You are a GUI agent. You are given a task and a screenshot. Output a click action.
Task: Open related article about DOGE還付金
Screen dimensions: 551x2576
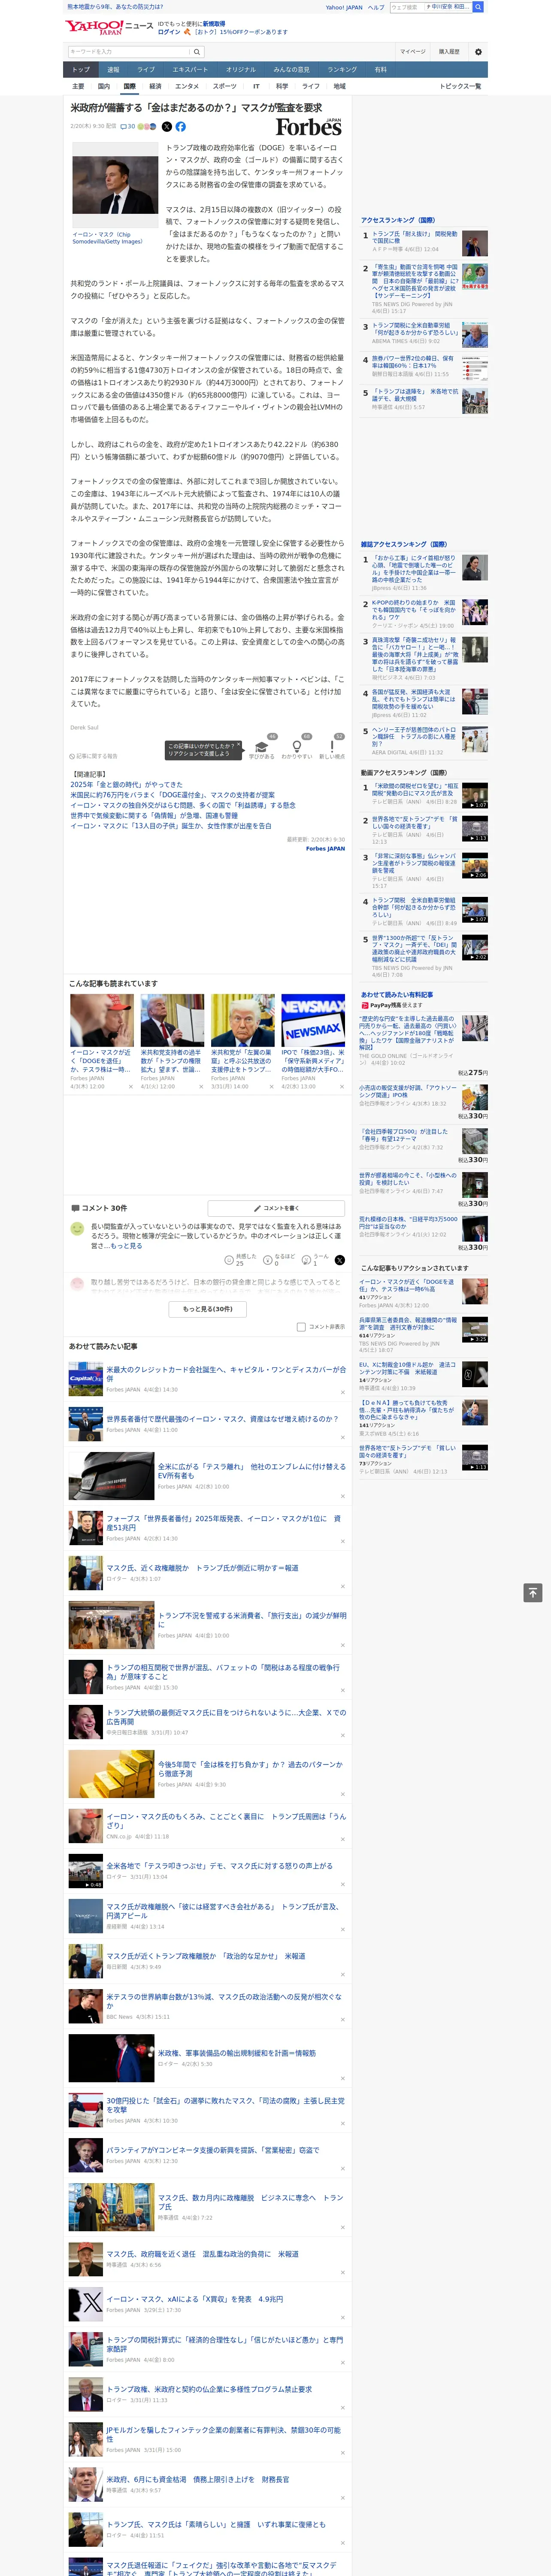172,795
